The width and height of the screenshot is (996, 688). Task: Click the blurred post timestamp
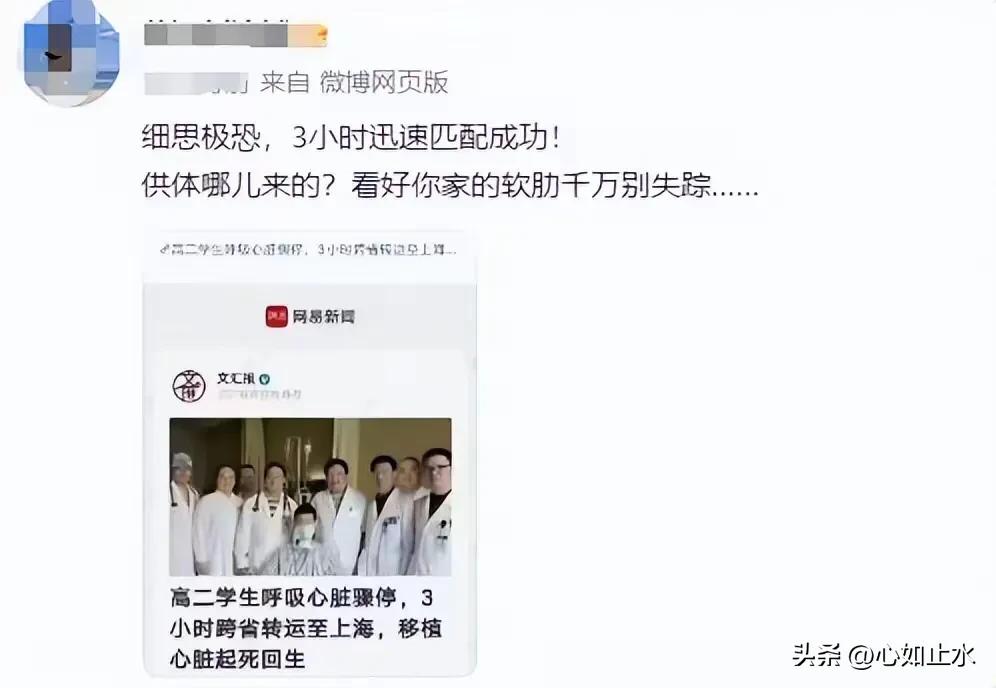(x=196, y=83)
